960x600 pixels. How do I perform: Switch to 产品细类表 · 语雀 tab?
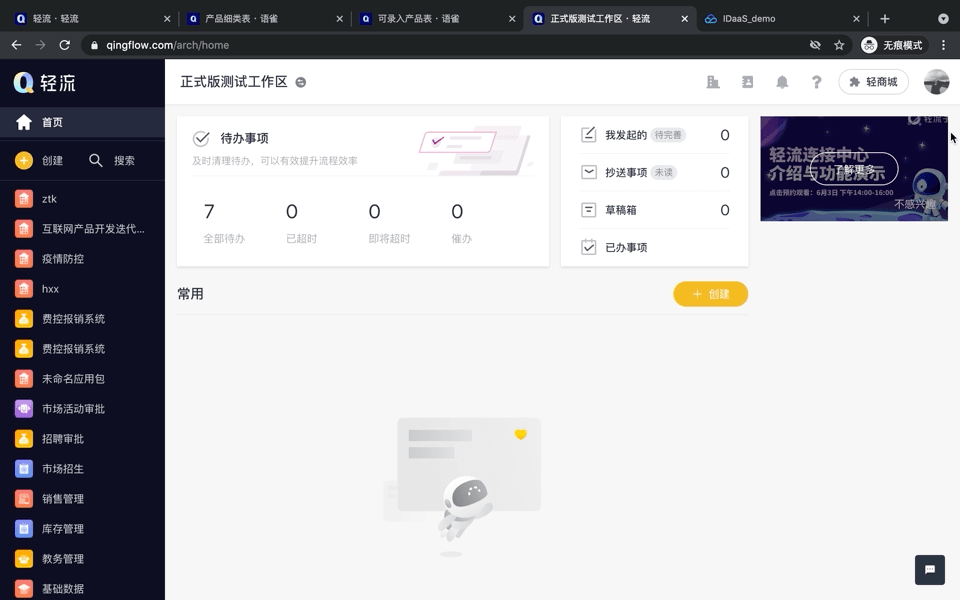264,18
